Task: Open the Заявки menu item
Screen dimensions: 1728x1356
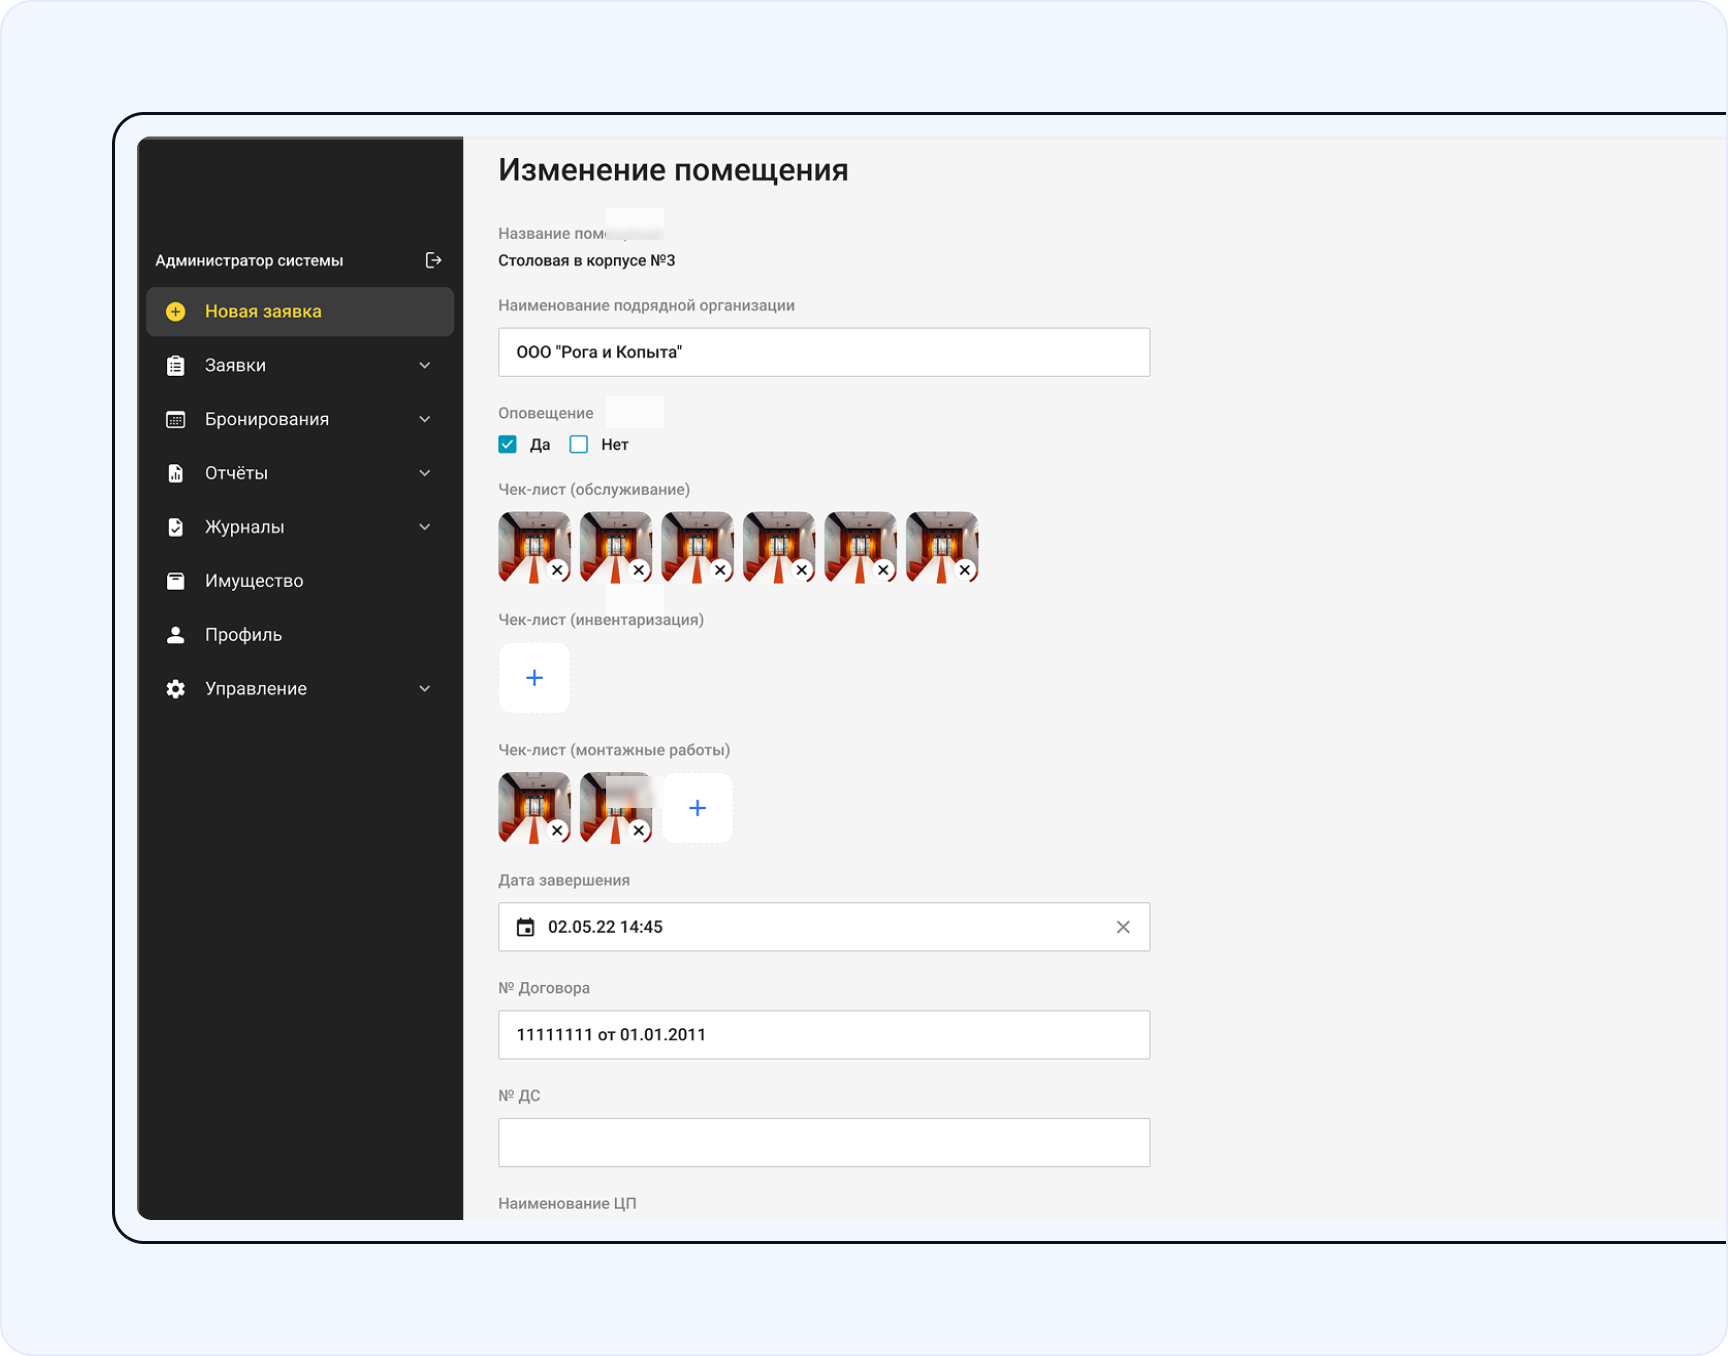Action: click(x=300, y=366)
